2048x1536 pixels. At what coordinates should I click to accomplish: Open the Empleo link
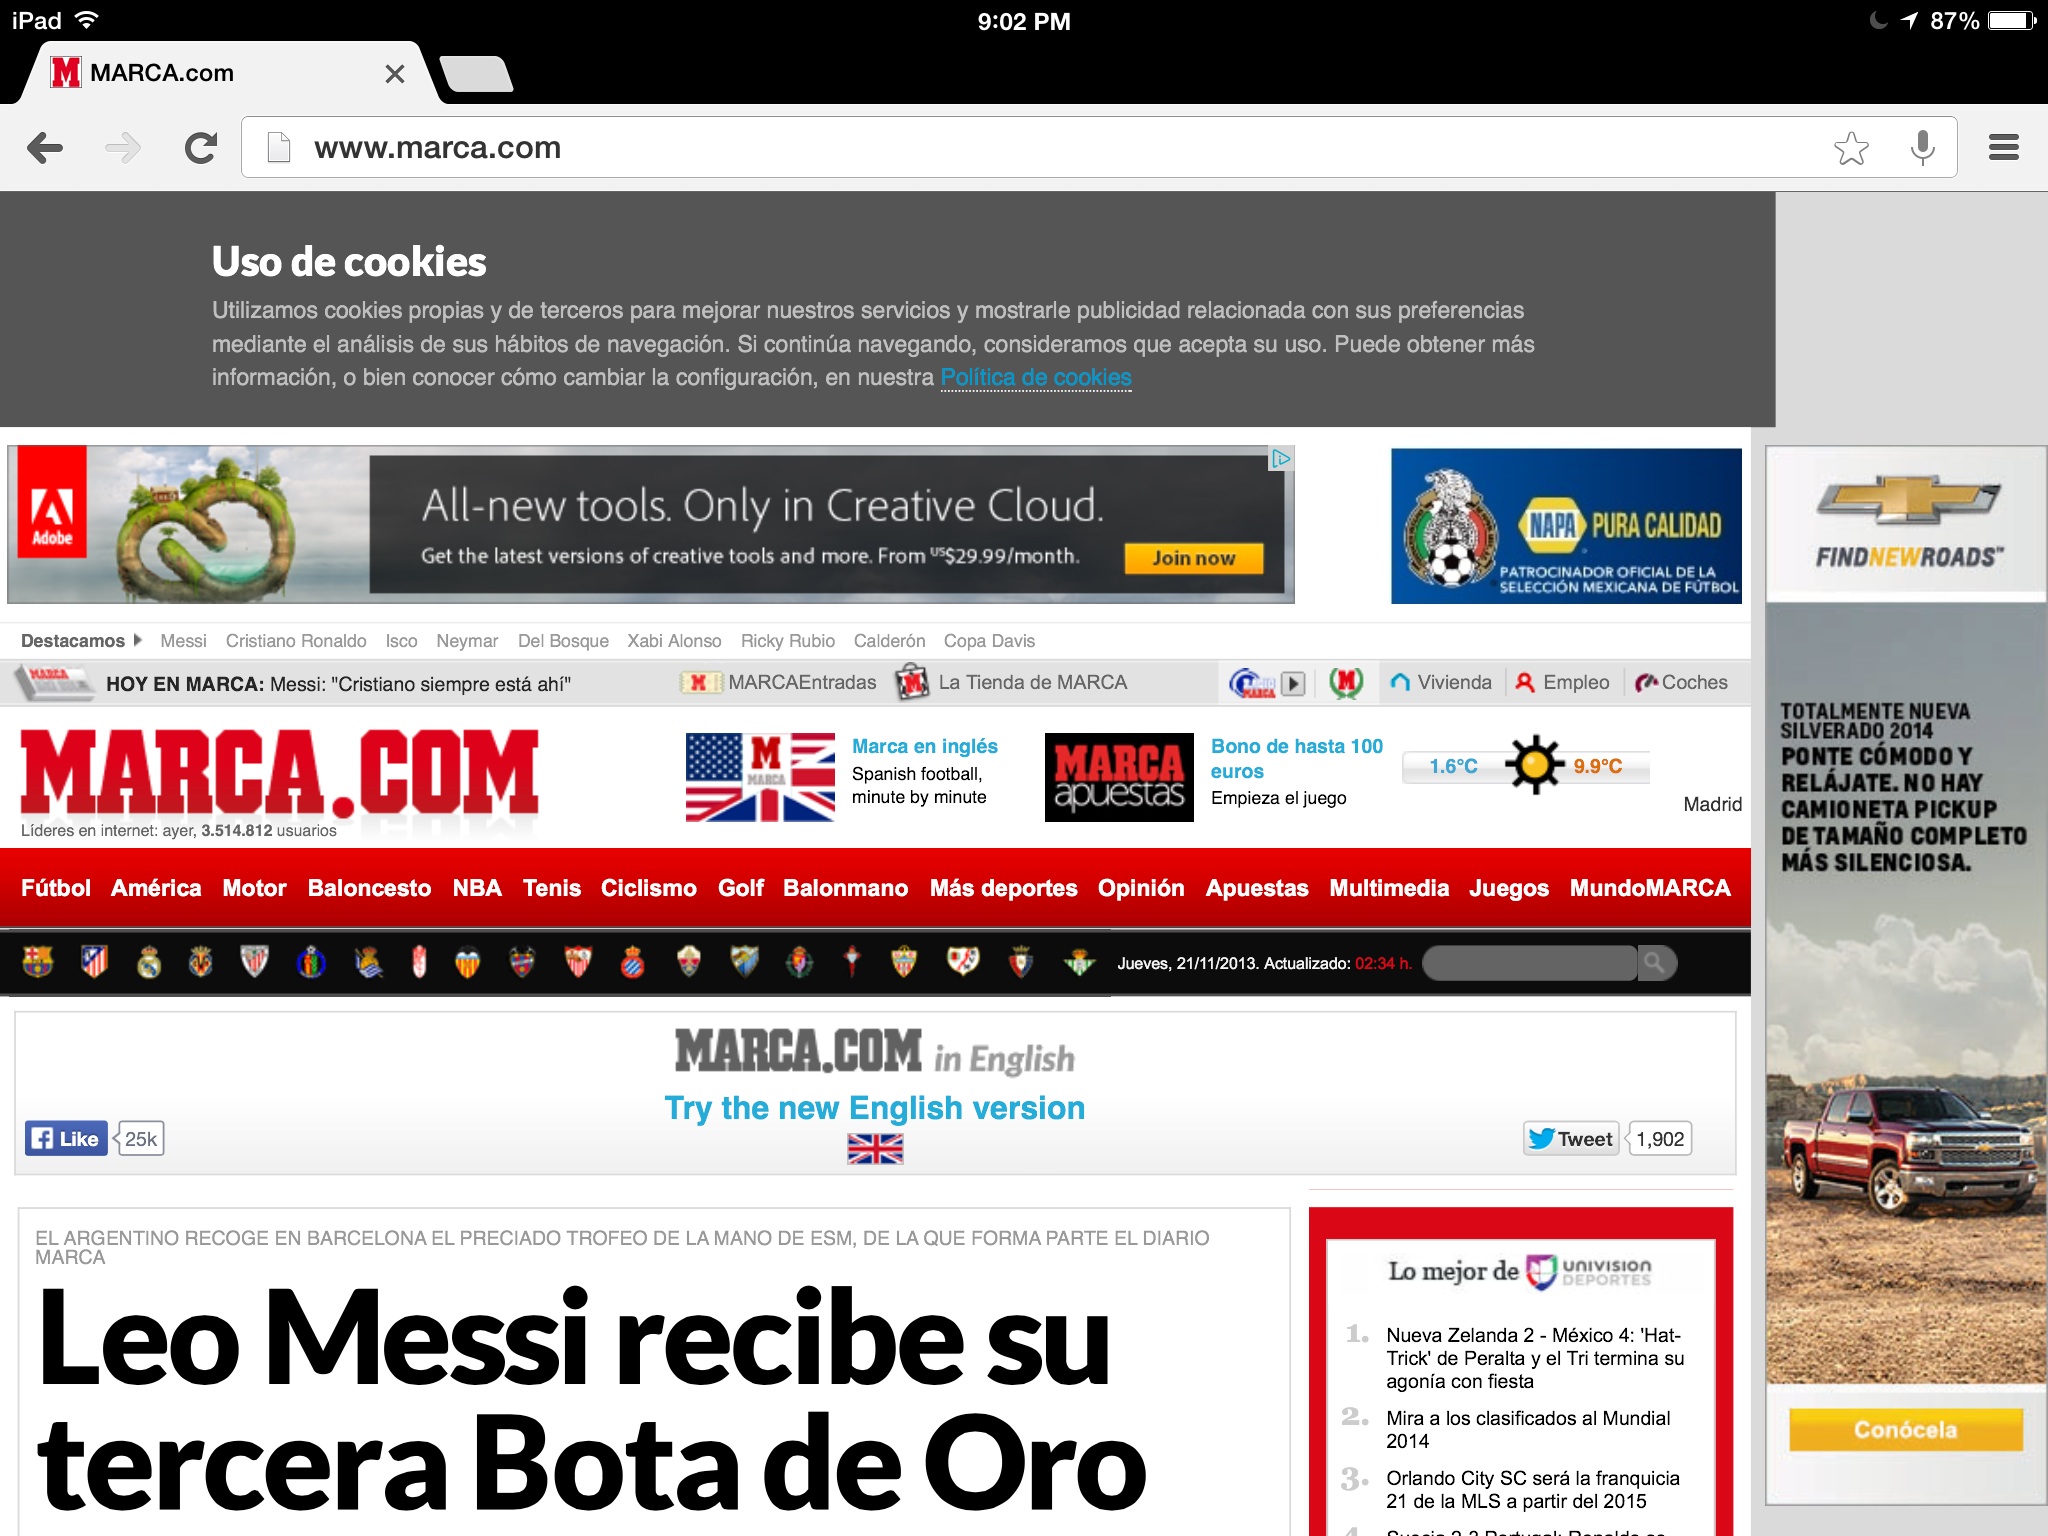click(x=1563, y=683)
